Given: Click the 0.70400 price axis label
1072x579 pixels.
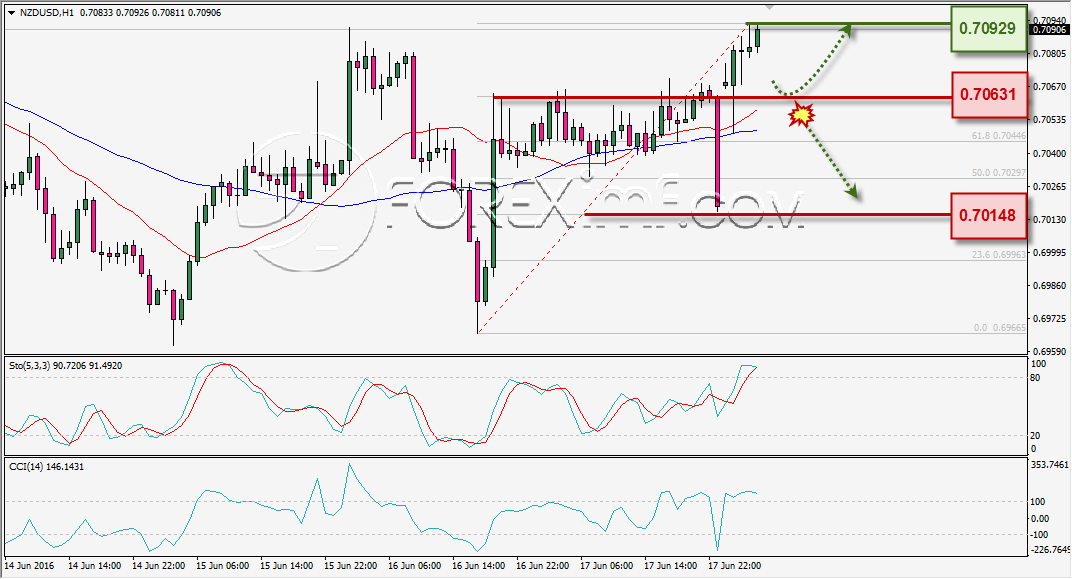Looking at the screenshot, I should 1049,153.
